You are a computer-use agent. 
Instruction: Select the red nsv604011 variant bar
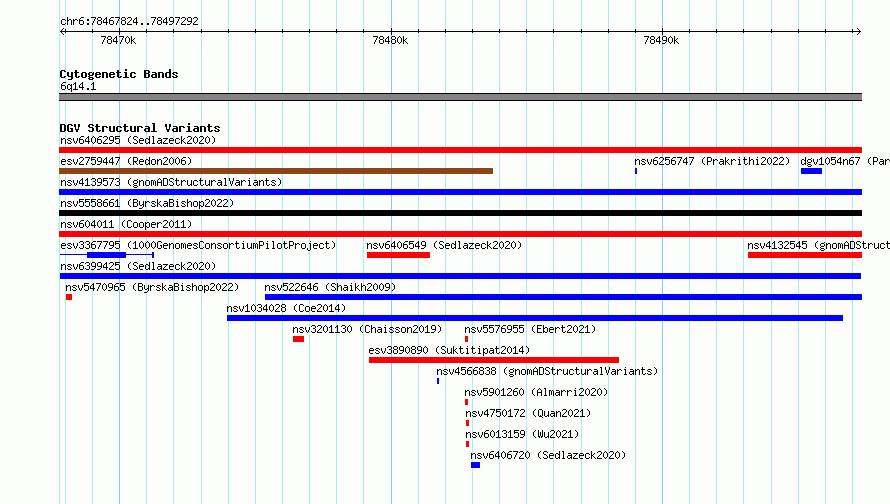[460, 234]
